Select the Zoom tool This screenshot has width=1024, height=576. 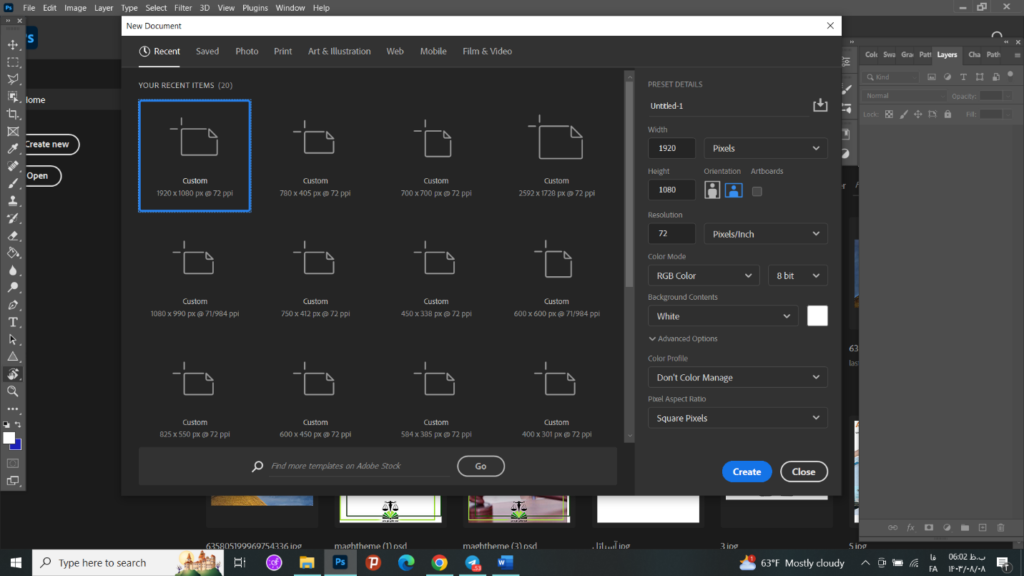click(x=13, y=391)
